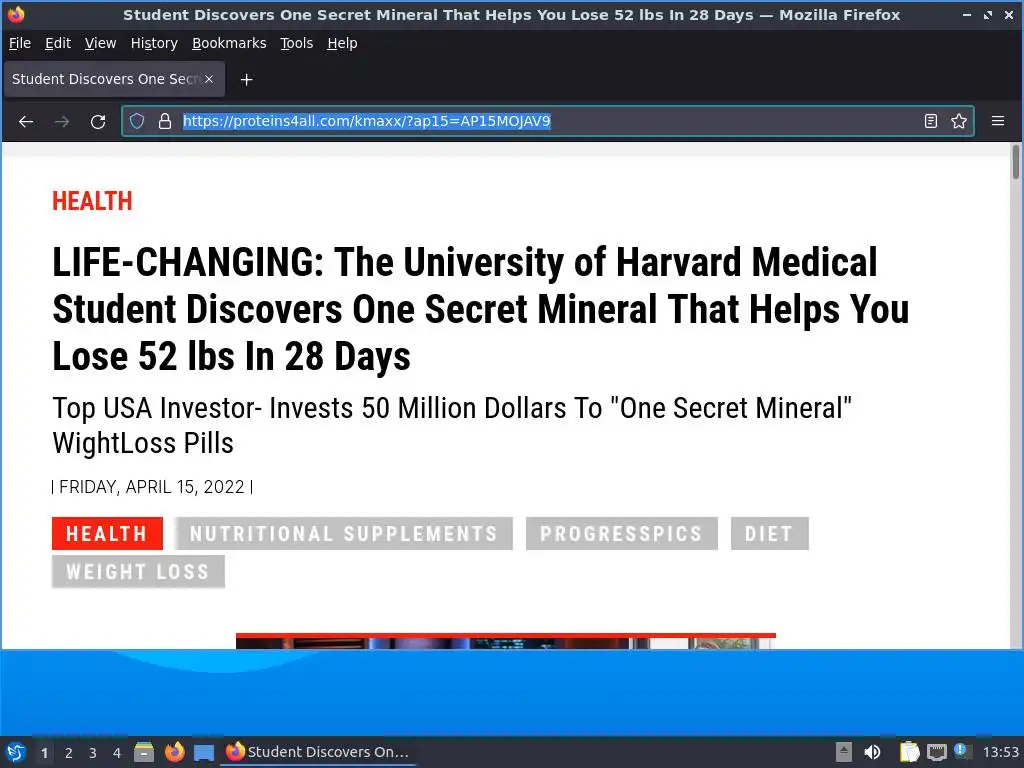
Task: Show site security padlock details
Action: [165, 121]
